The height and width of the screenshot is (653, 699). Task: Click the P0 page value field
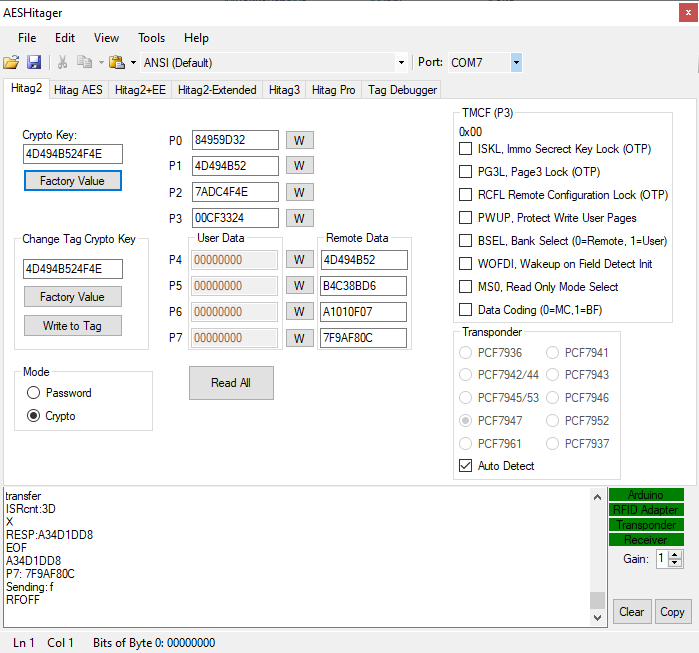tap(235, 140)
